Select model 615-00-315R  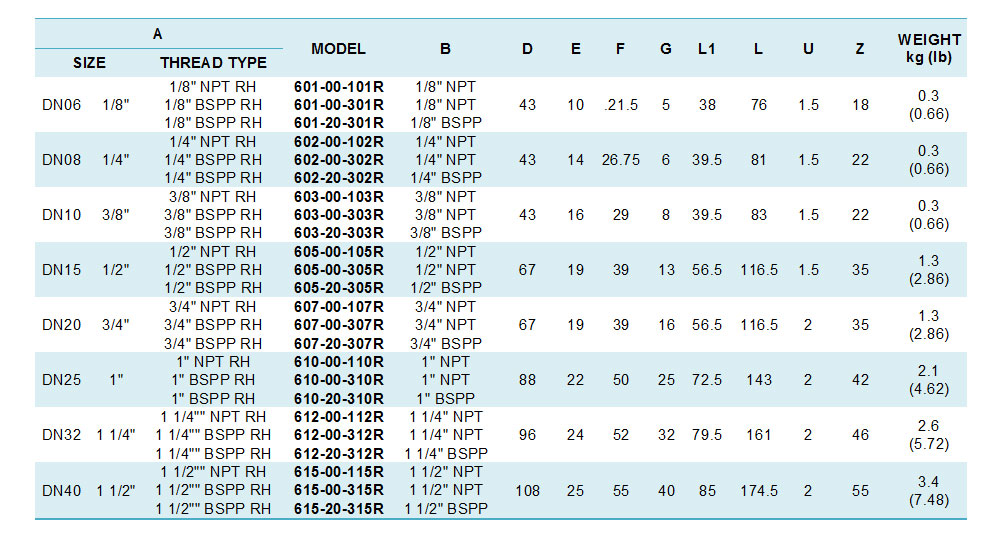[339, 490]
